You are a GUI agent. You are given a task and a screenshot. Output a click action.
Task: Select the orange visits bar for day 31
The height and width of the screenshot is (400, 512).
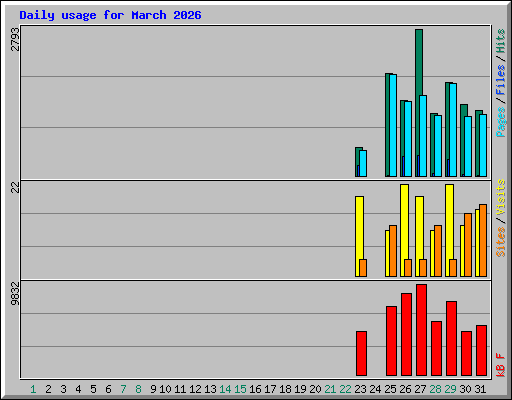[x=483, y=240]
